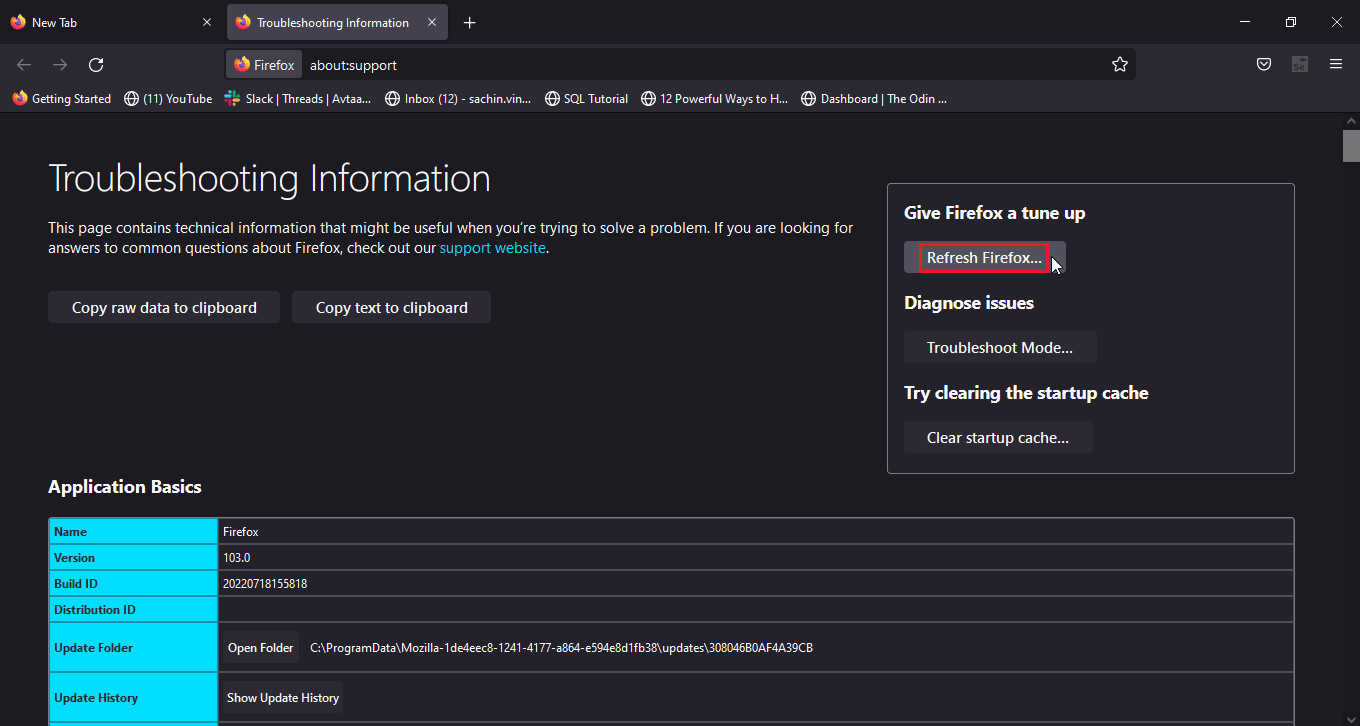Open a new tab with plus icon
This screenshot has height=726, width=1360.
coord(470,23)
